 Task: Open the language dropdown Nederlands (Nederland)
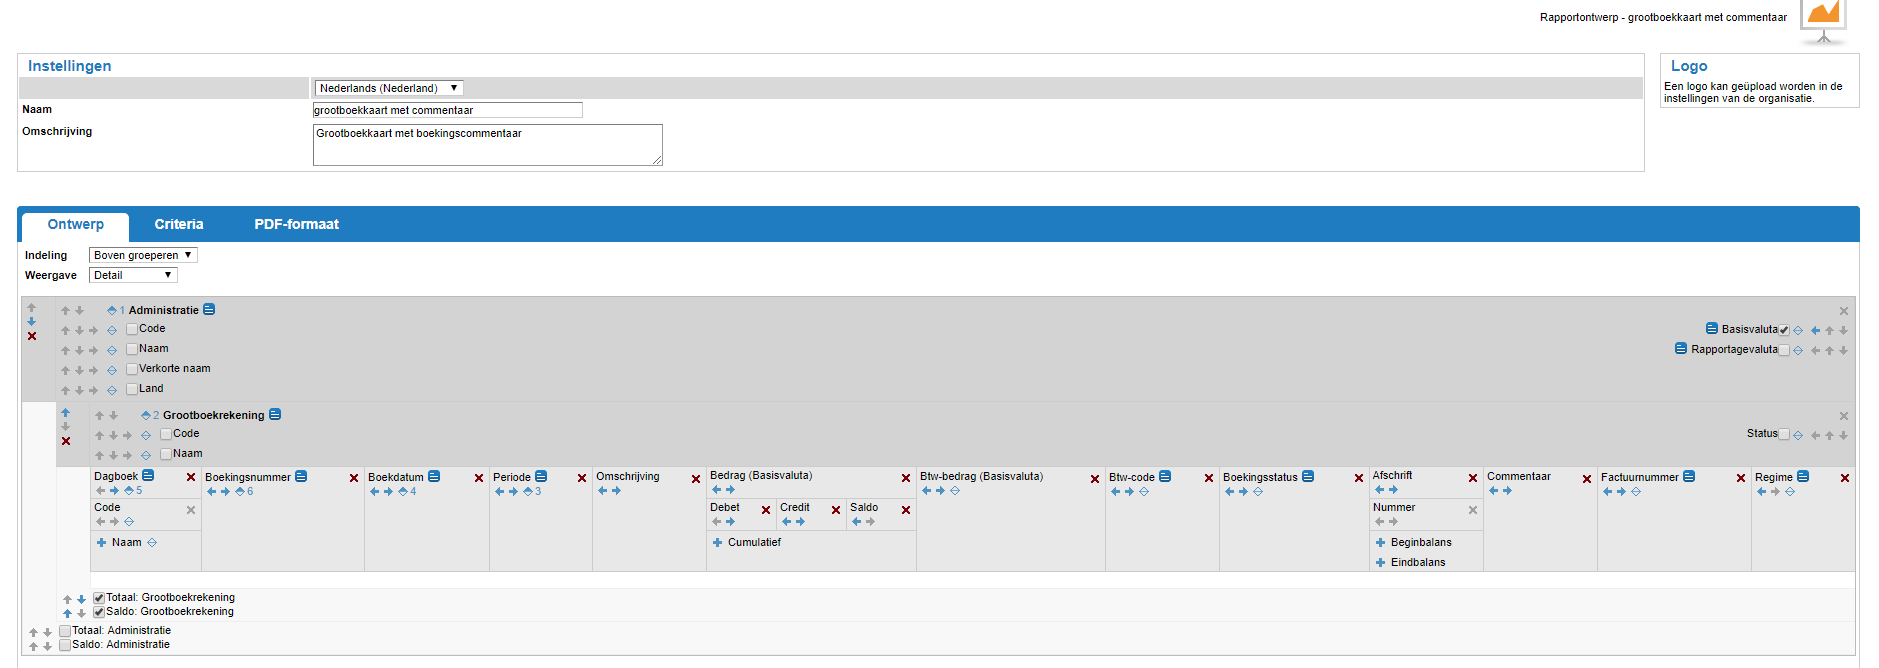[x=388, y=88]
